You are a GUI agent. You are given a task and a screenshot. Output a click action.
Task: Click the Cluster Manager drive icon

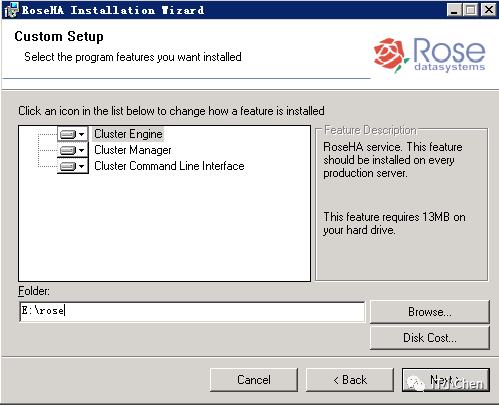pyautogui.click(x=68, y=150)
